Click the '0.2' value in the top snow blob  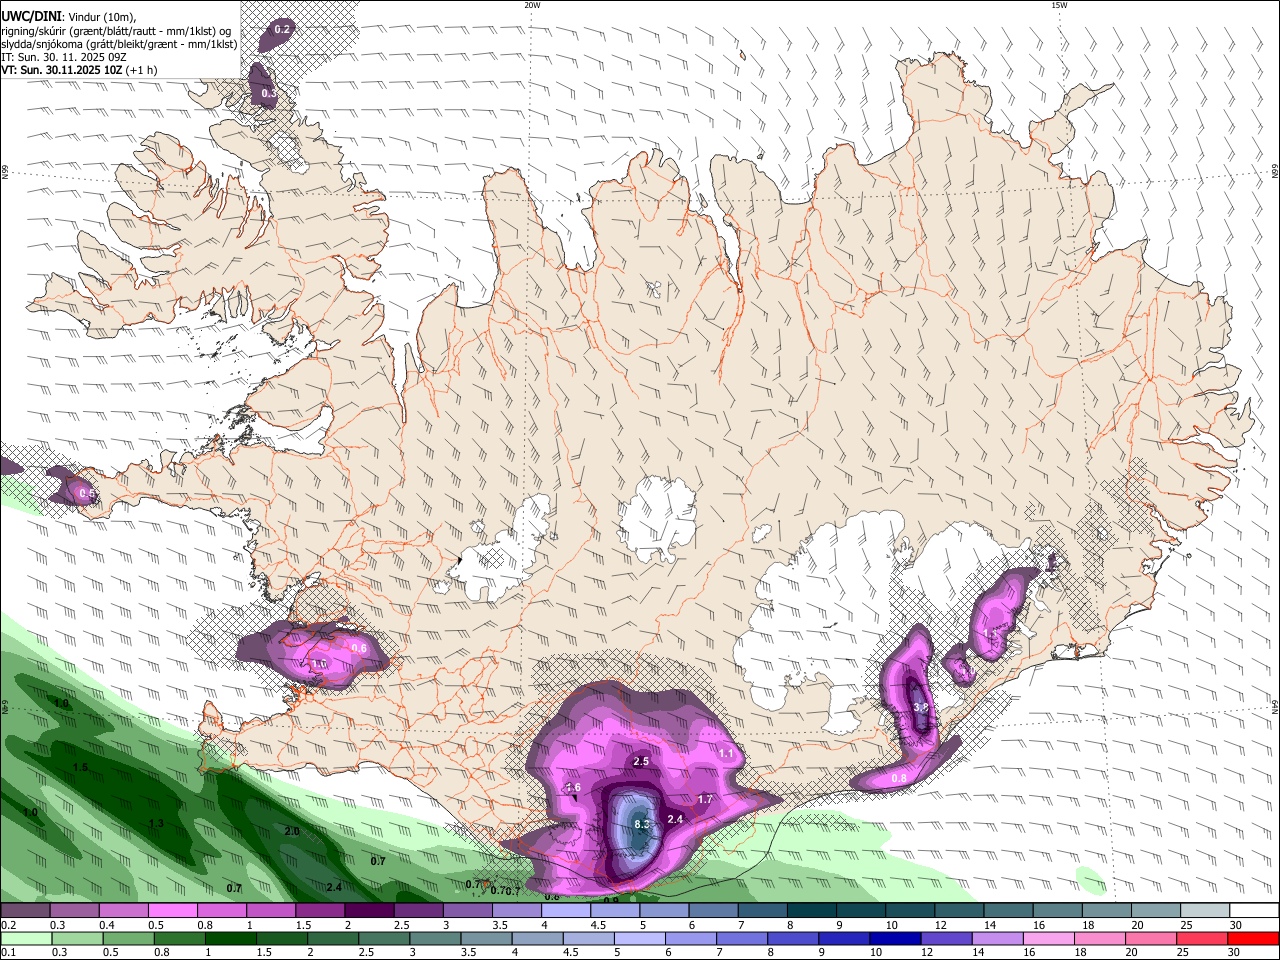(282, 29)
